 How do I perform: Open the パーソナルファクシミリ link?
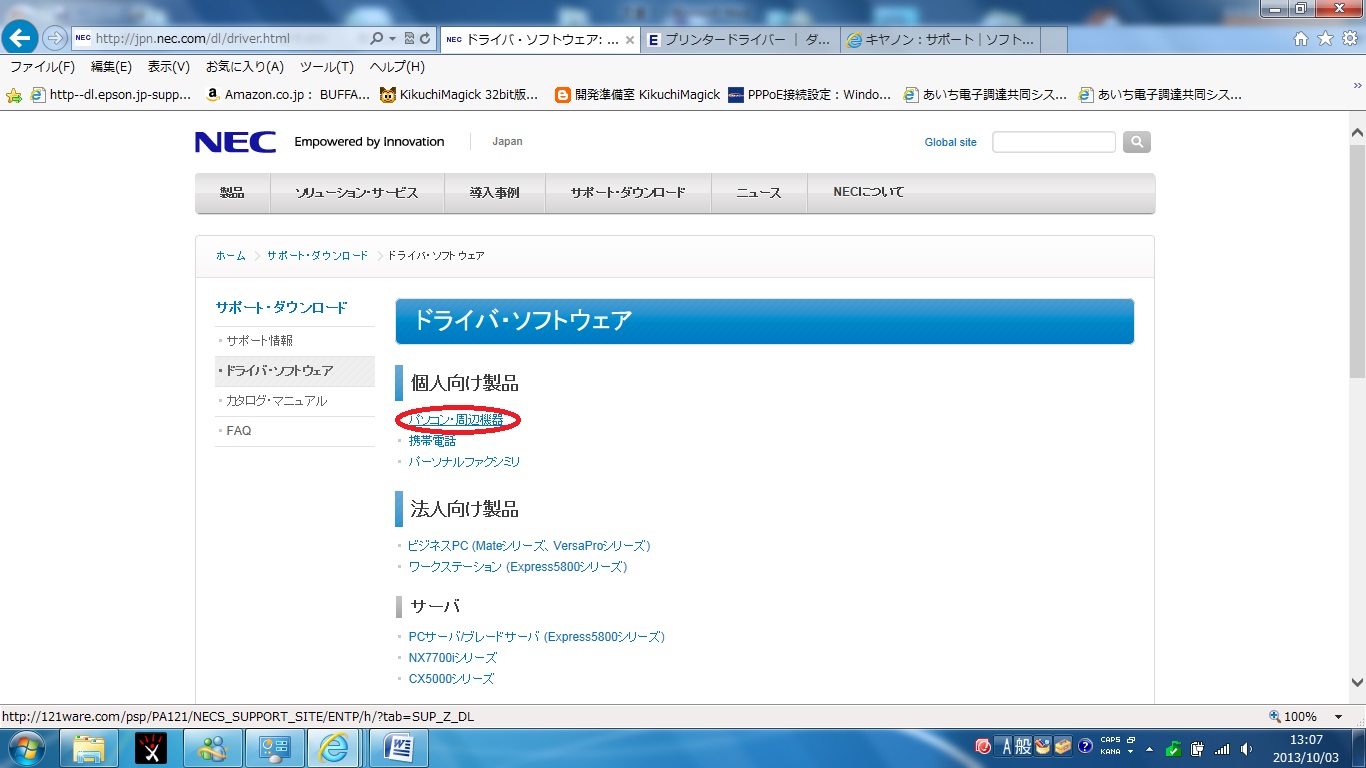click(464, 462)
